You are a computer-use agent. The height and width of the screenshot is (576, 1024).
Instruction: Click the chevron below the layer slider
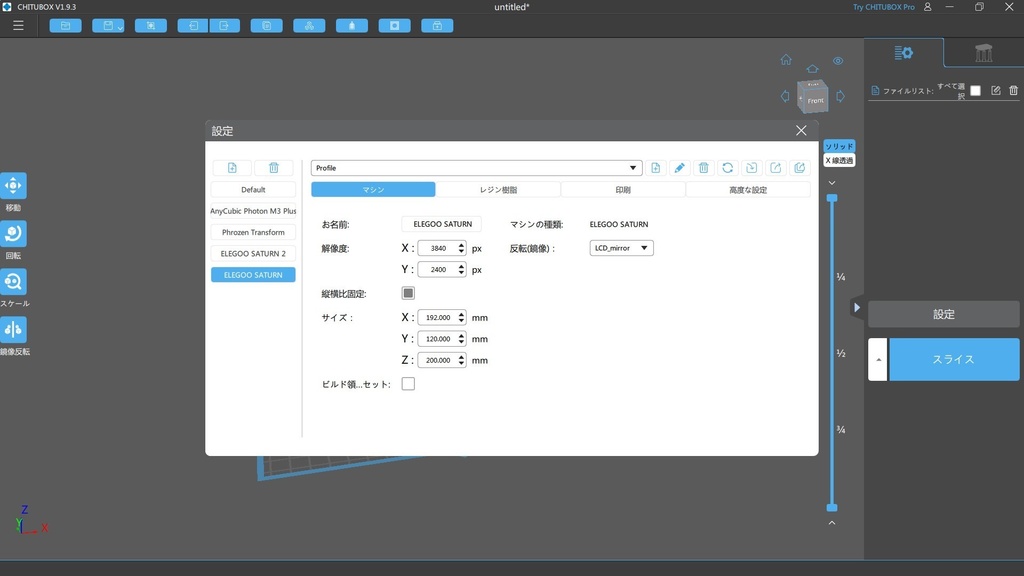832,523
